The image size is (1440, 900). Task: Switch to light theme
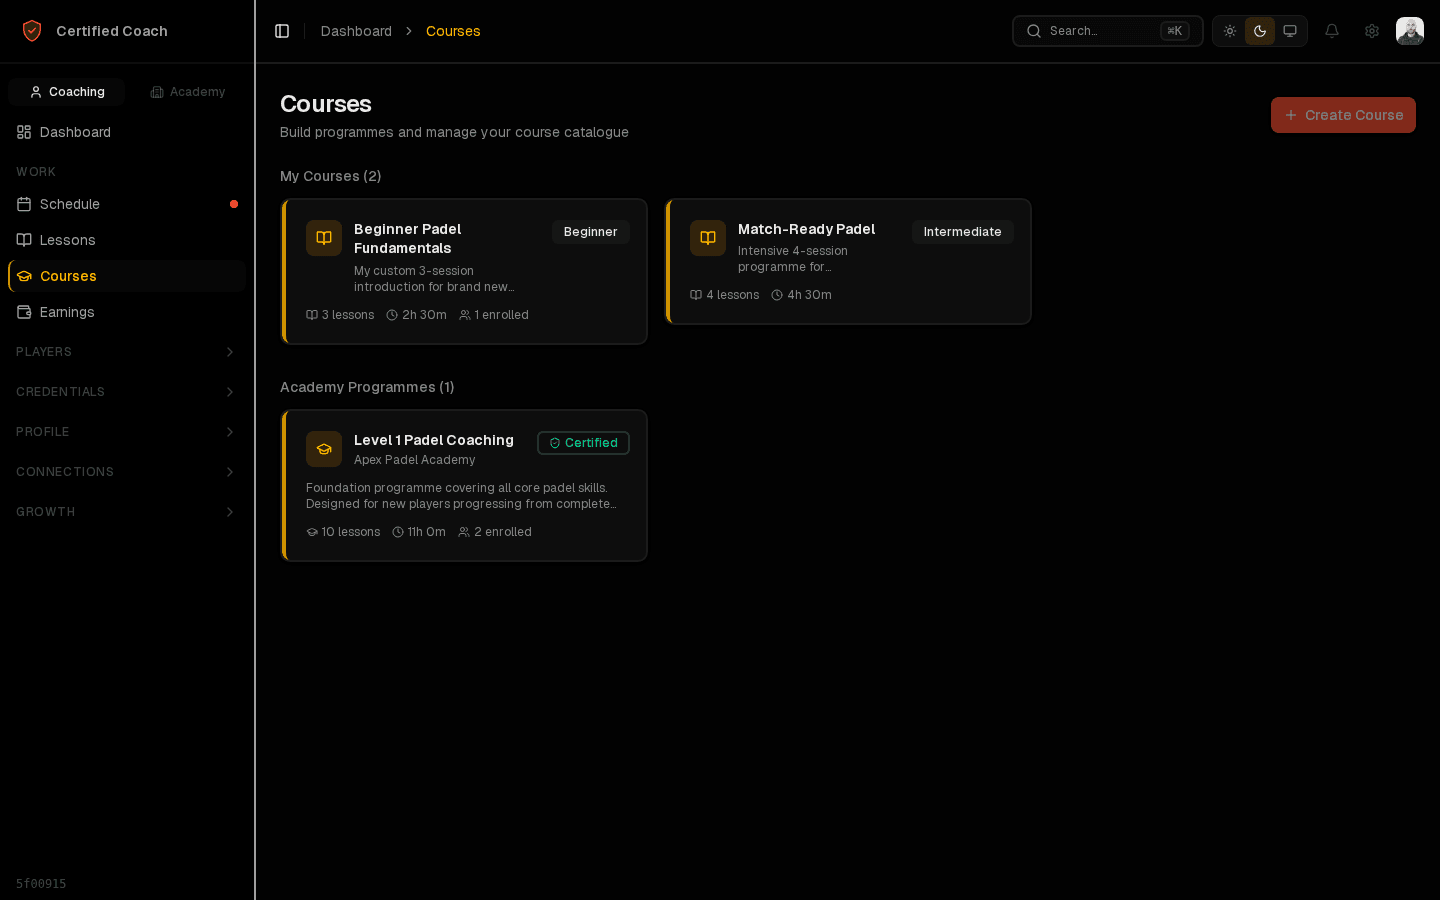1230,31
